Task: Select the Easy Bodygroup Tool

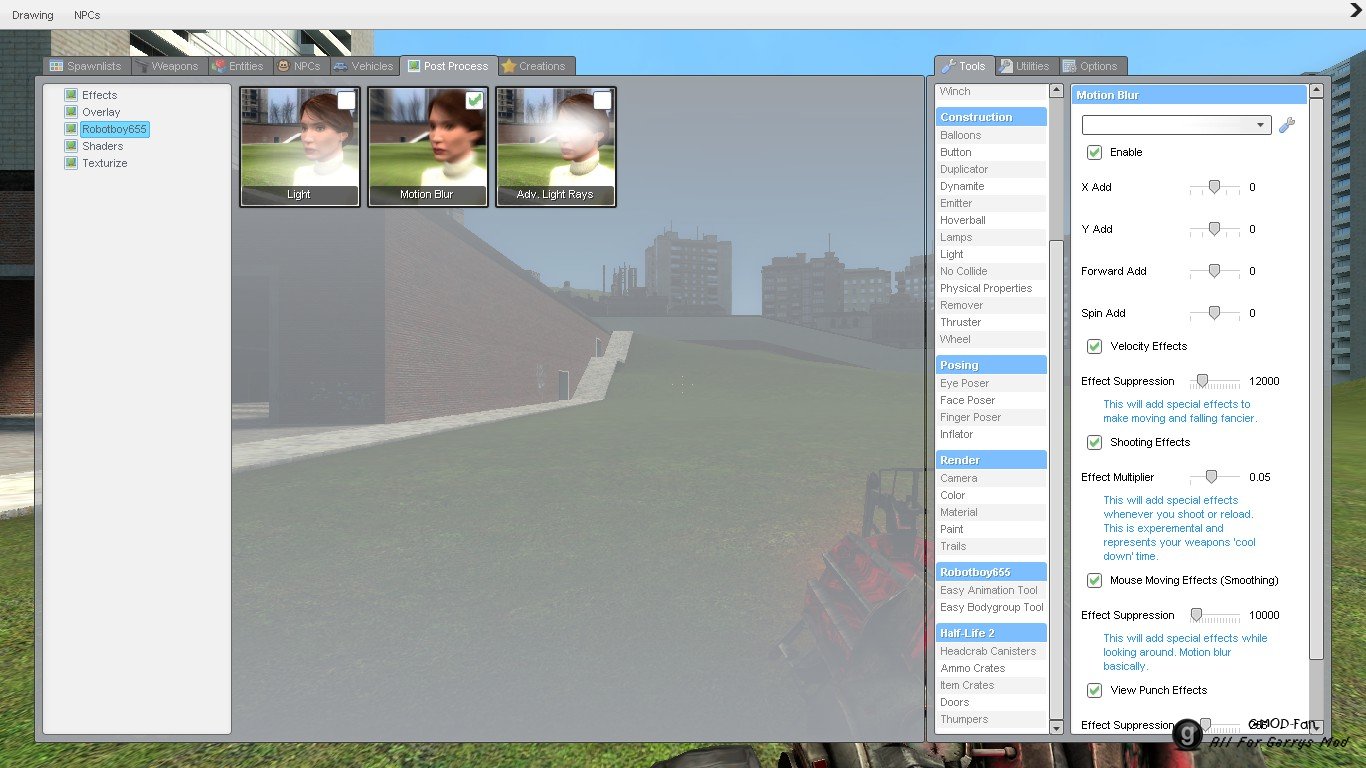Action: [x=991, y=607]
